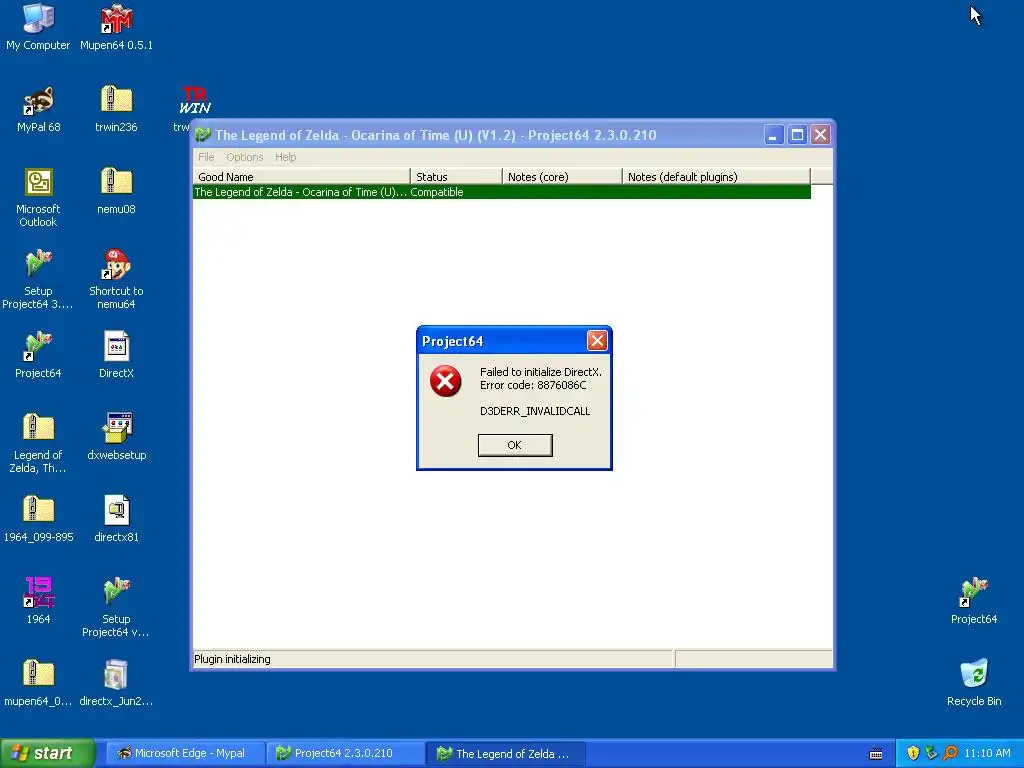
Task: Select the directx81 desktop icon
Action: [116, 519]
